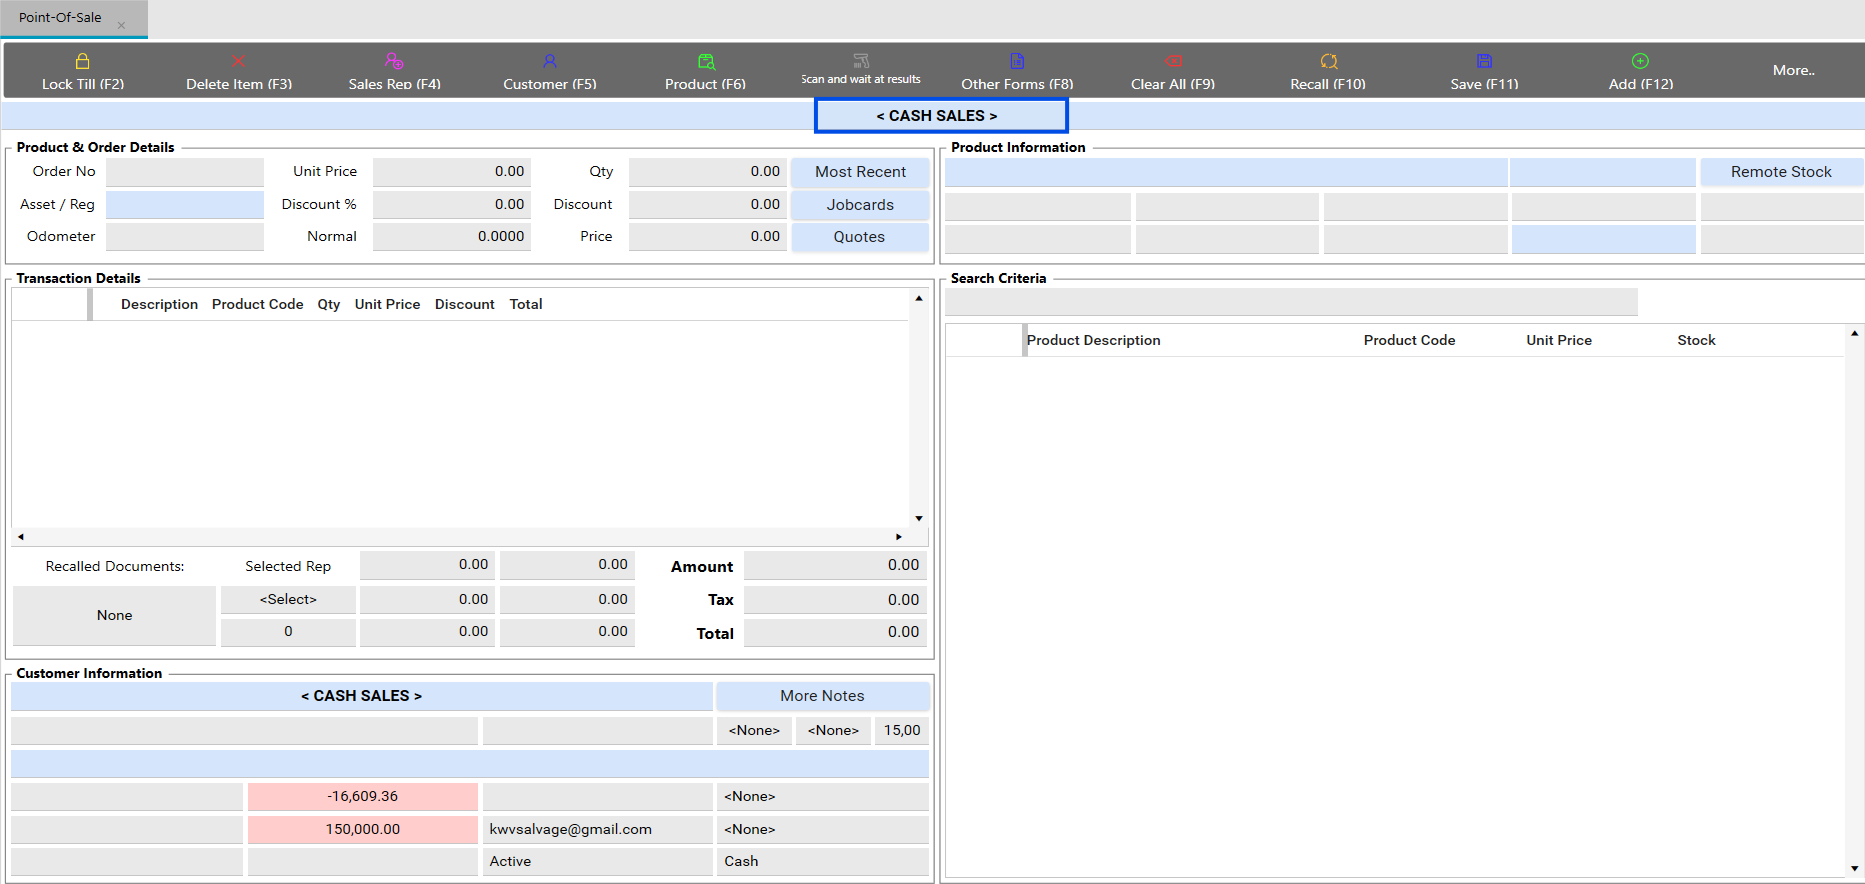This screenshot has width=1865, height=884.
Task: Open Other Forms (F8) document icon
Action: pos(1017,61)
